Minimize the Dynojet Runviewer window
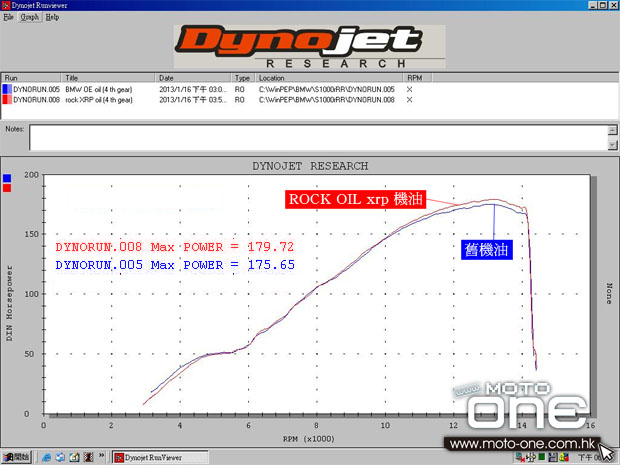This screenshot has height=465, width=620. [592, 5]
